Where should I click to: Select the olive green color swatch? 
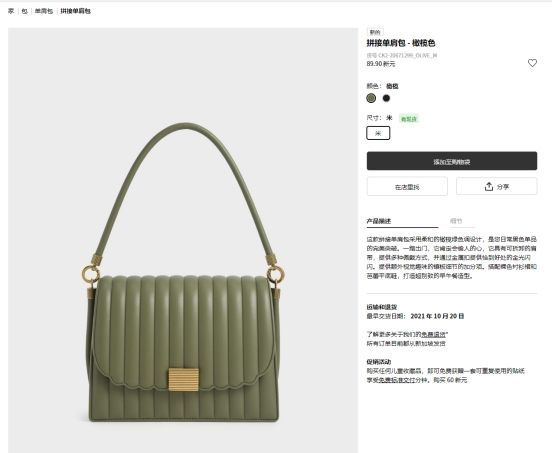point(371,98)
